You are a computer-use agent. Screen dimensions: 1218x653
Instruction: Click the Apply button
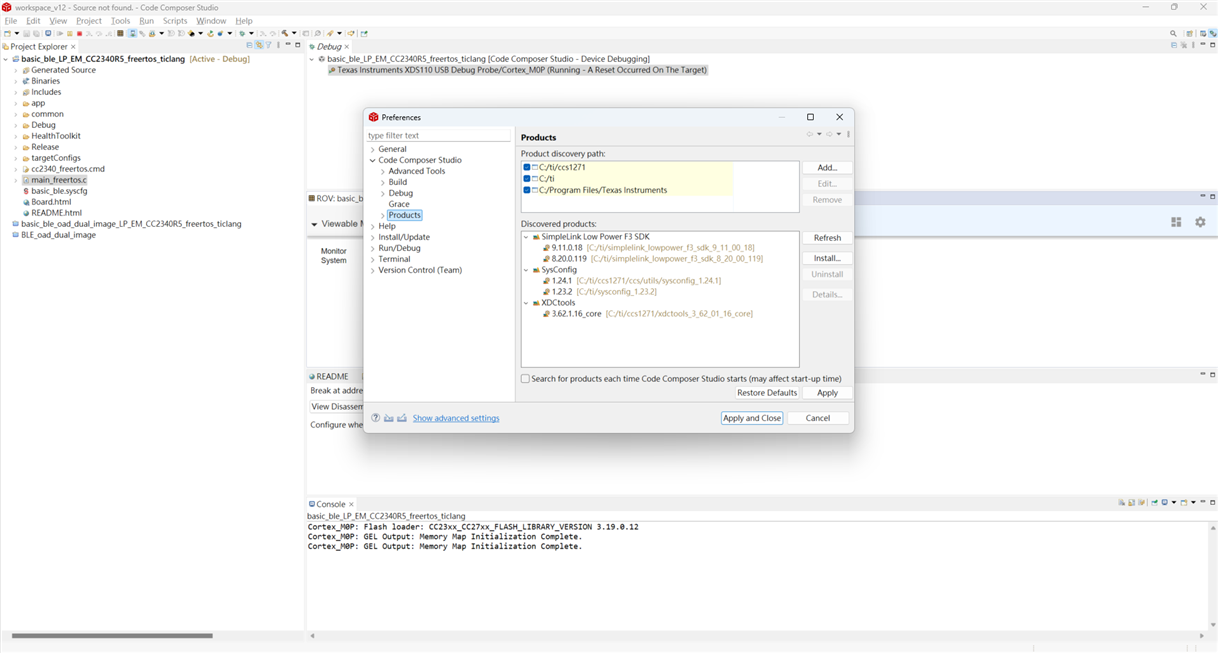(827, 393)
